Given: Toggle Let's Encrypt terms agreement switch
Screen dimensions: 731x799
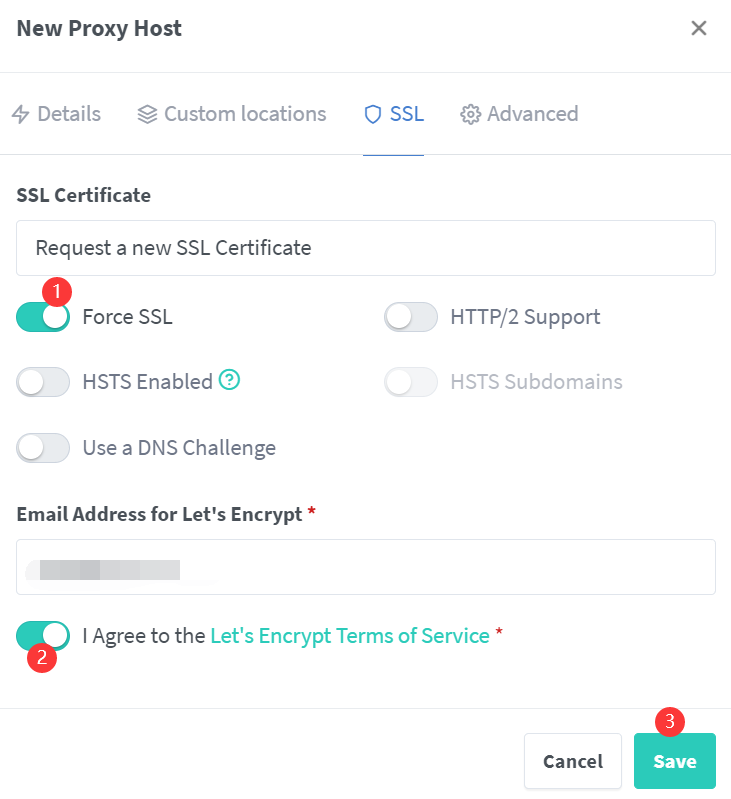Looking at the screenshot, I should pos(43,635).
